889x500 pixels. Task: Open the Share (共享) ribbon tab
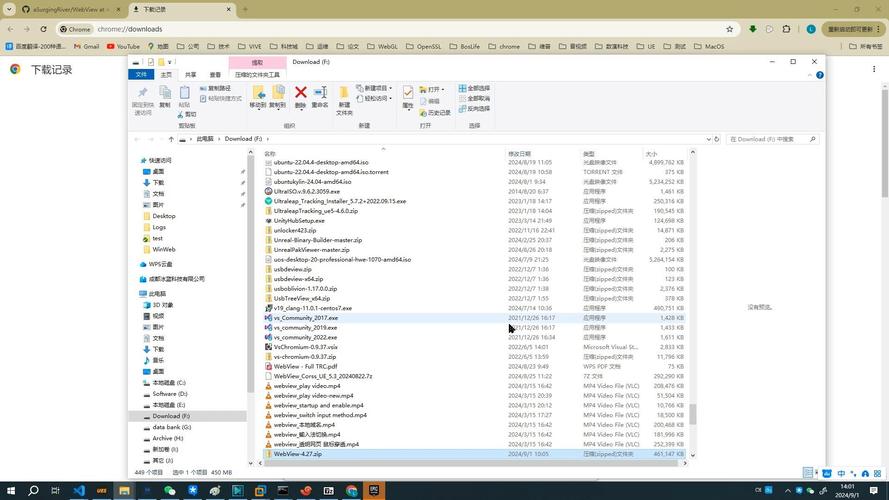(190, 74)
